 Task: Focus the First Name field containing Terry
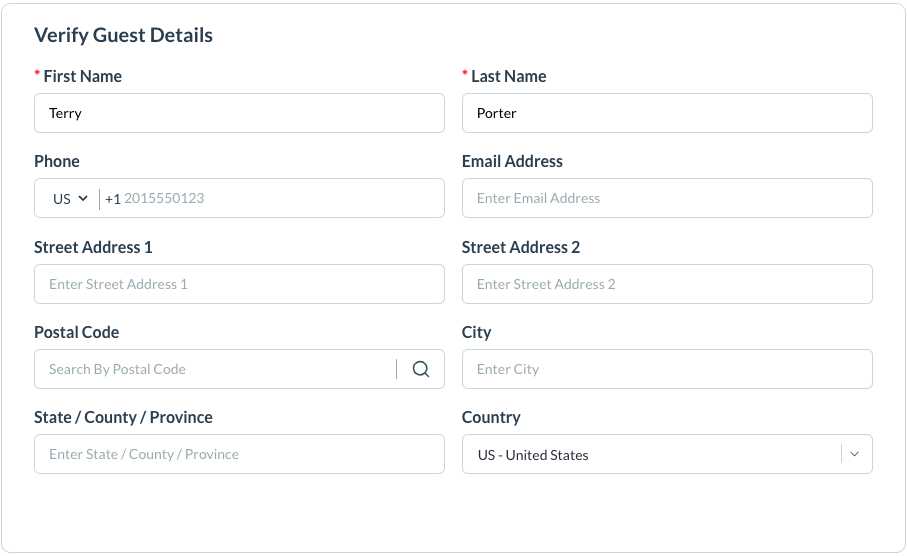[x=239, y=113]
